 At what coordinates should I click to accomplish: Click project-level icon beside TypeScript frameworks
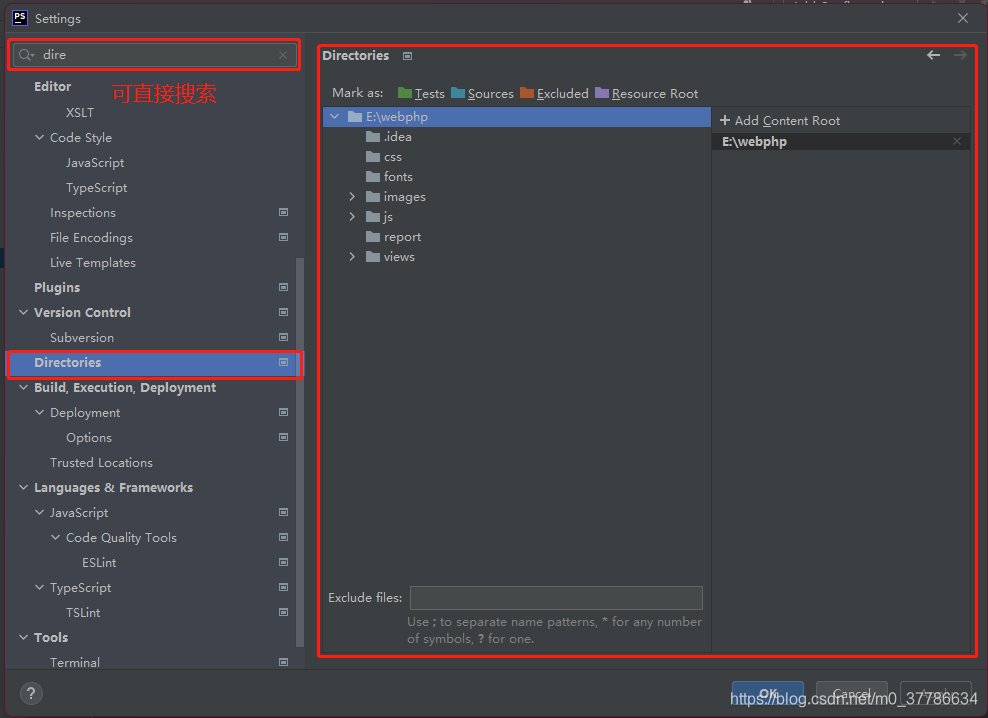[284, 587]
